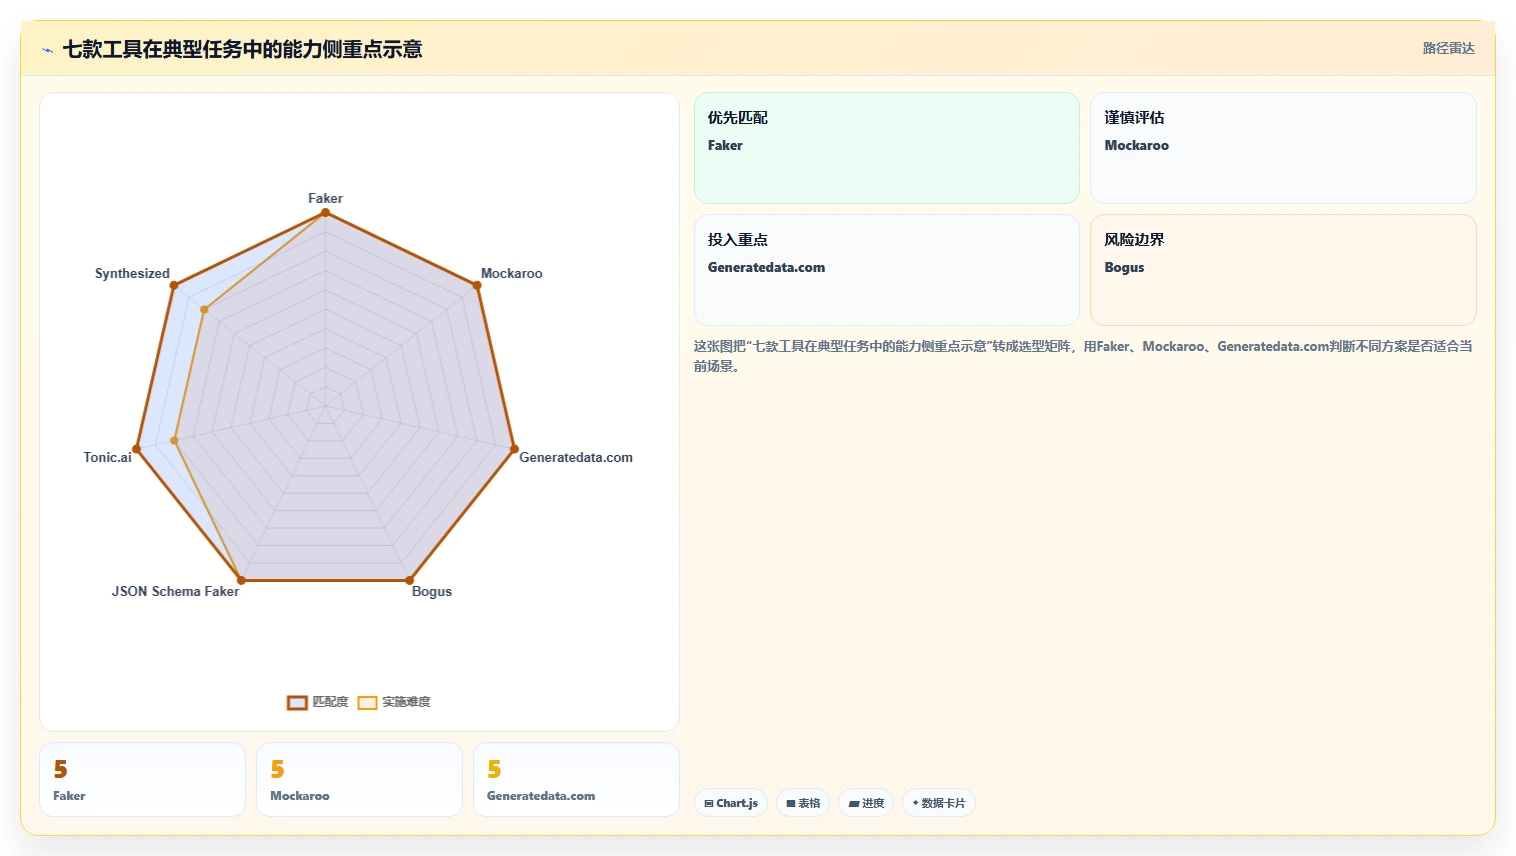The height and width of the screenshot is (856, 1516).
Task: Select the Generatedata.com score 5 stat card
Action: point(576,779)
